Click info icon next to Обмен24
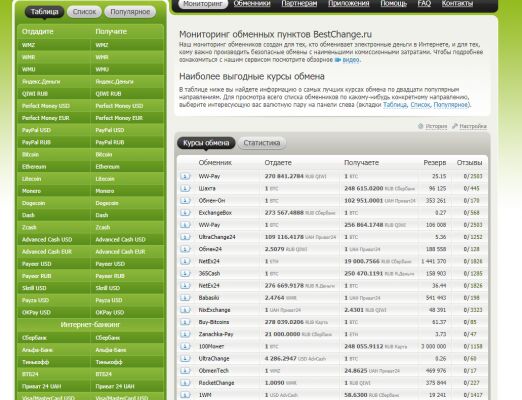Viewport: 522px width, 400px height. [185, 249]
